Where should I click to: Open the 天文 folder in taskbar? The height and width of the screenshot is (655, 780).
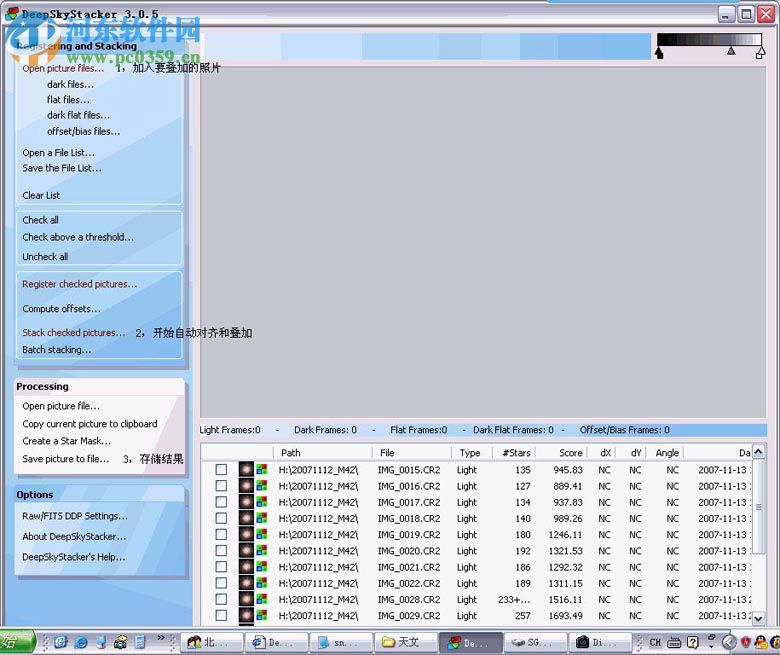(x=404, y=642)
